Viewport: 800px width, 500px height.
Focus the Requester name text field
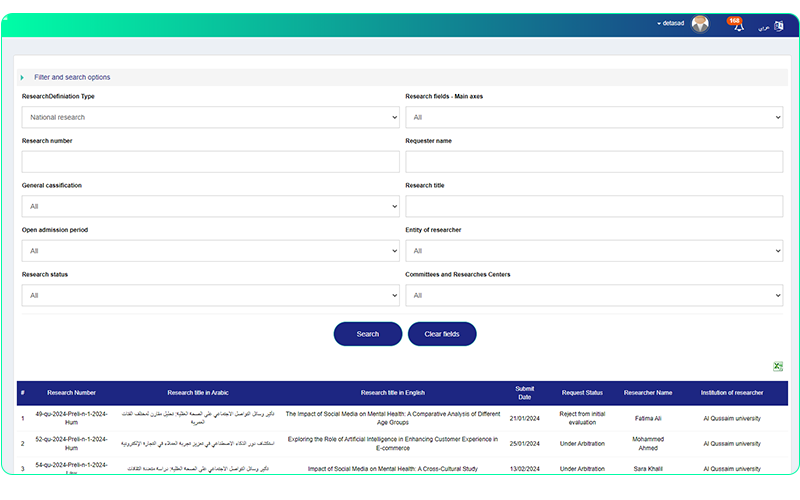[594, 162]
